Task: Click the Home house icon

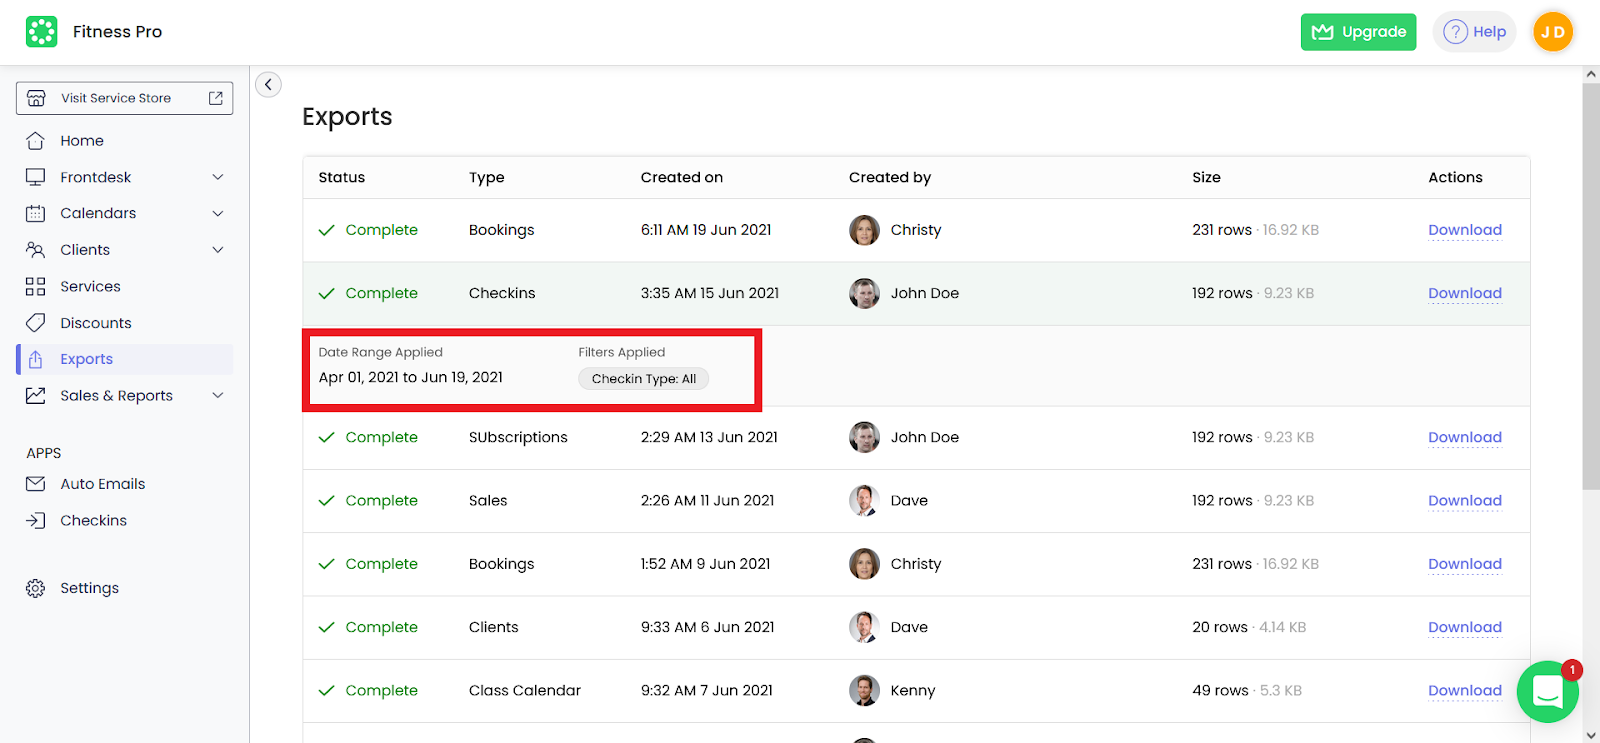Action: [36, 141]
